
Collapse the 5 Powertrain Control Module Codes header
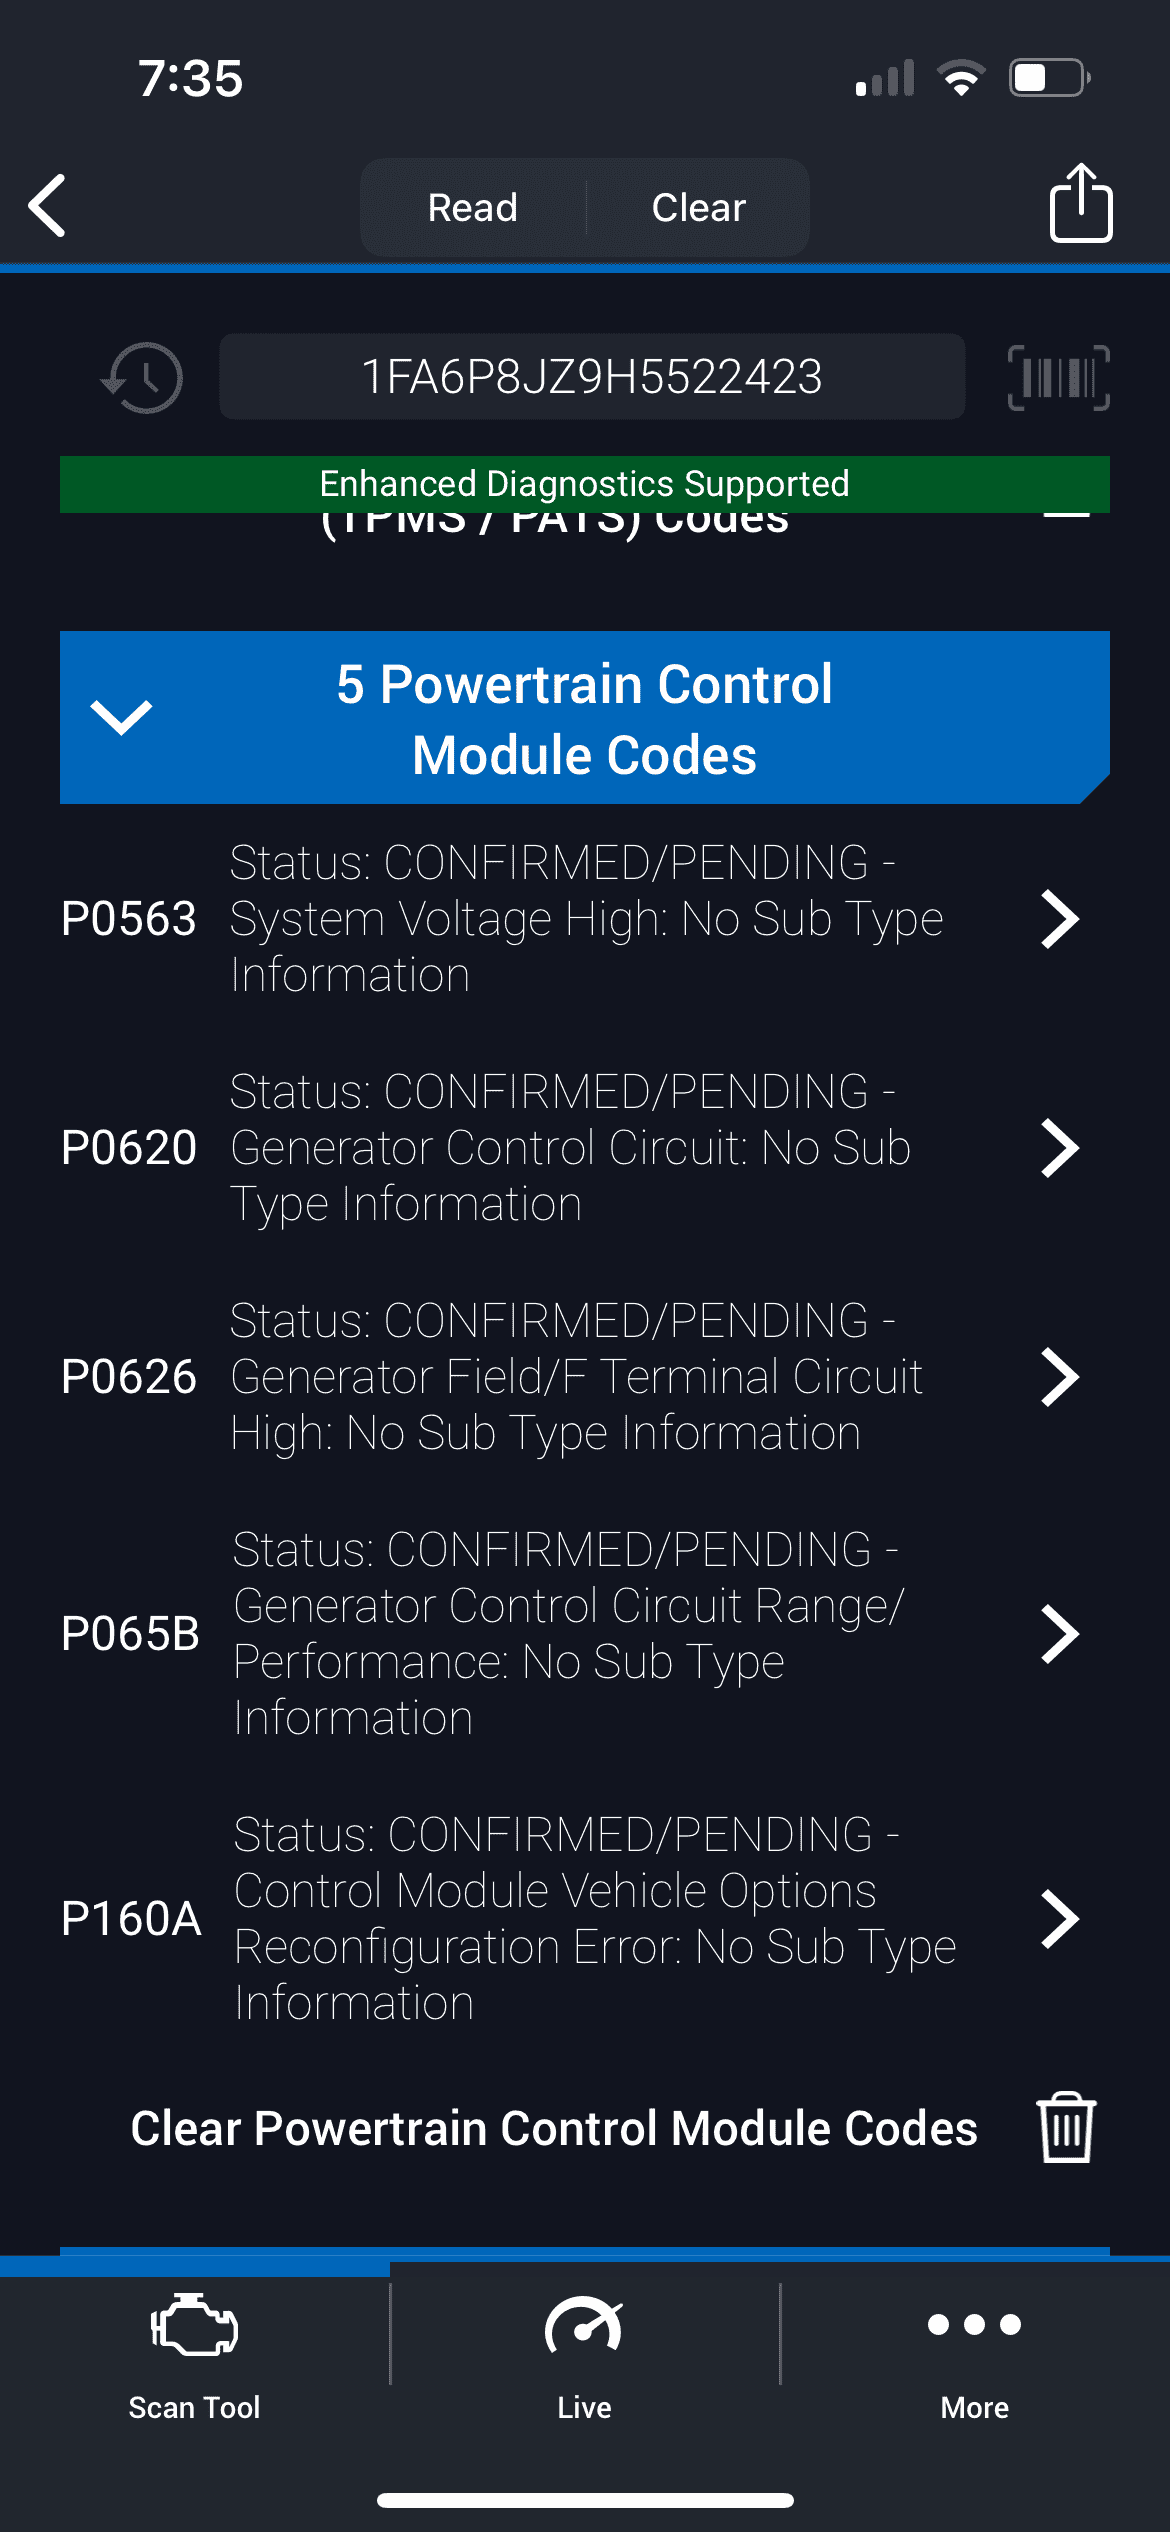coord(585,717)
